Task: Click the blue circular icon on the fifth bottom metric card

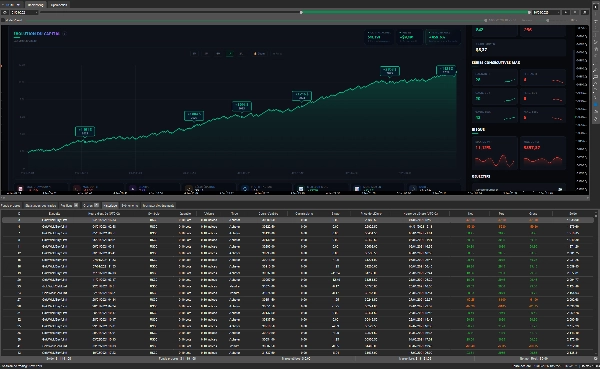Action: click(245, 188)
